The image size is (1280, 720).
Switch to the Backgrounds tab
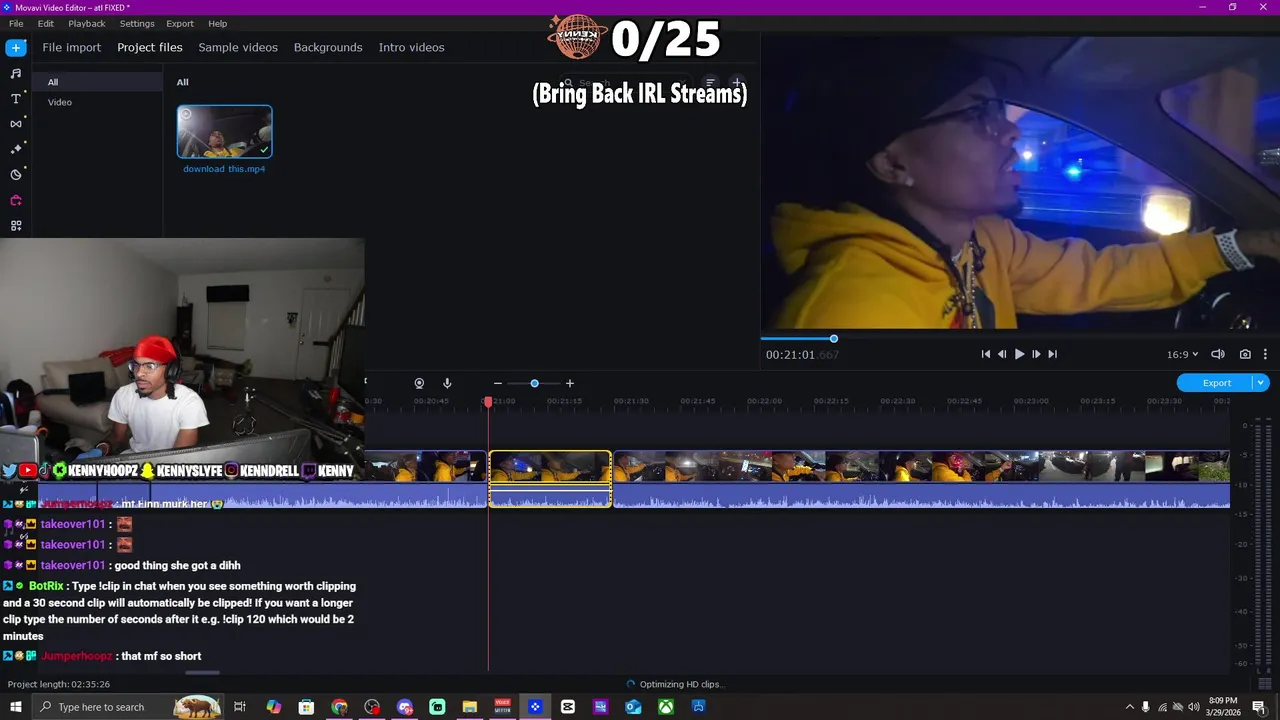(x=328, y=47)
